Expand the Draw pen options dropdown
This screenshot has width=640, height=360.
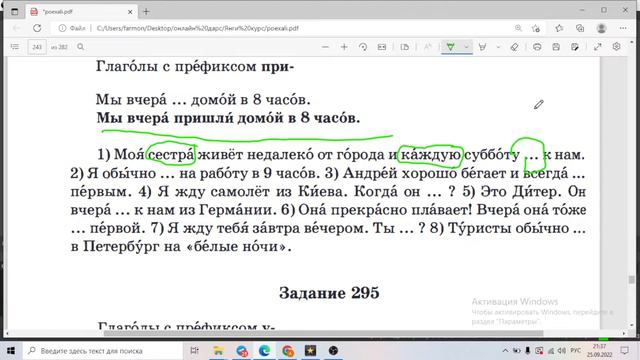[466, 47]
